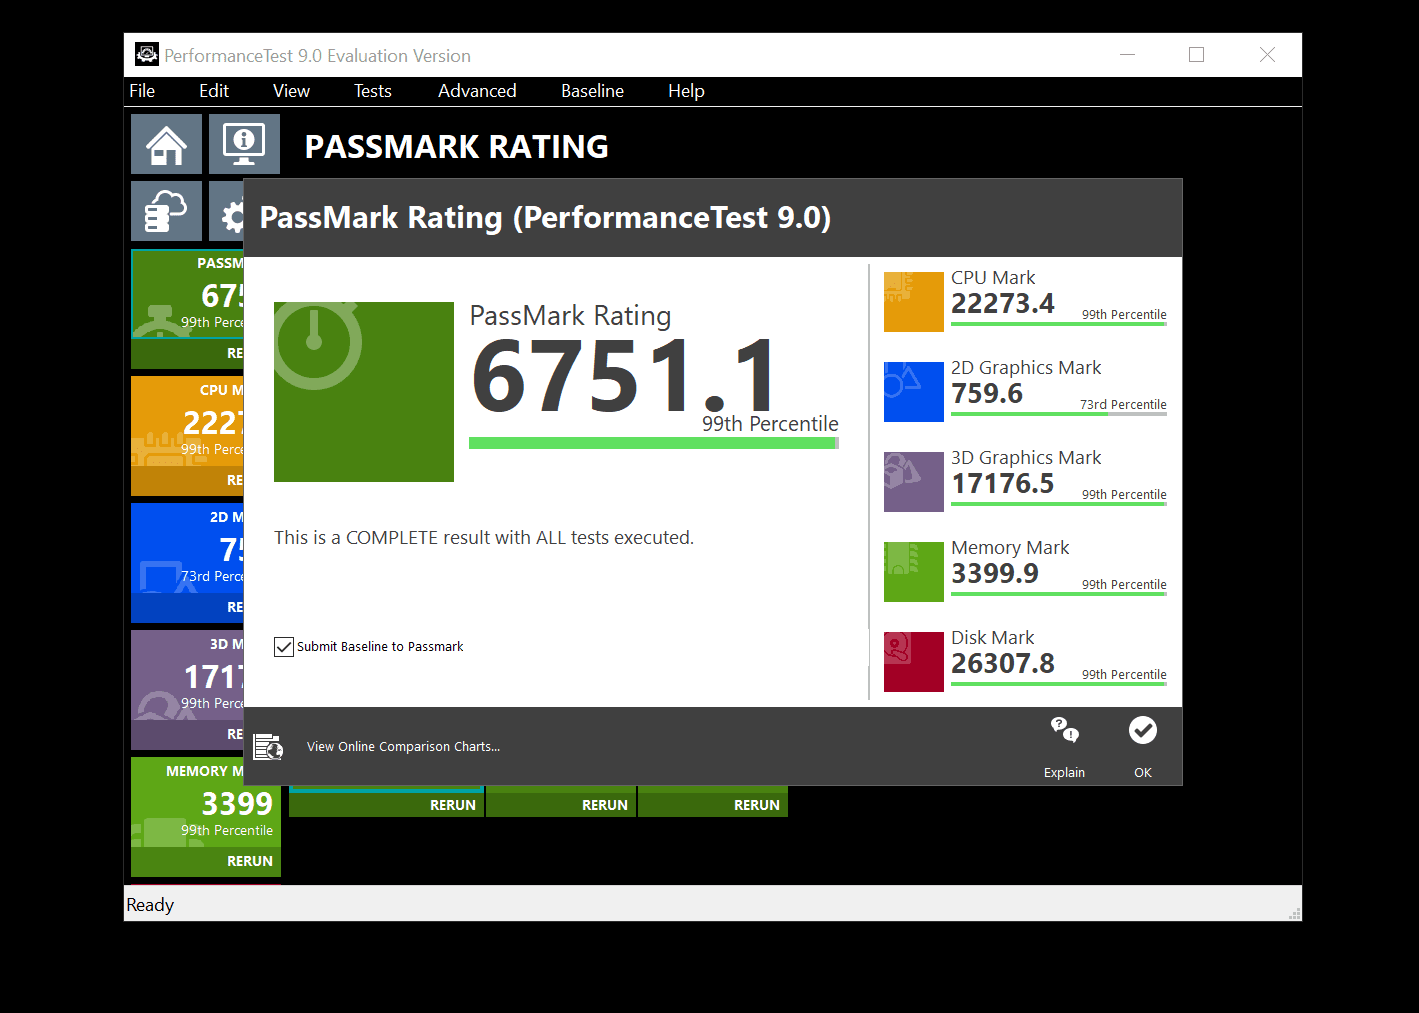1419x1013 pixels.
Task: Click the green stopwatch PassMark Rating icon
Action: tap(364, 392)
